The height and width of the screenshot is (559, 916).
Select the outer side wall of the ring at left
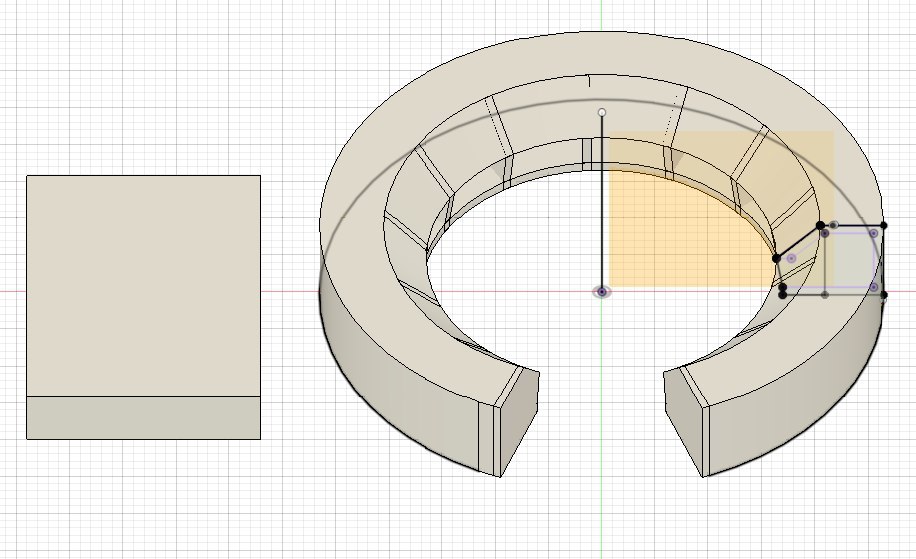397,374
